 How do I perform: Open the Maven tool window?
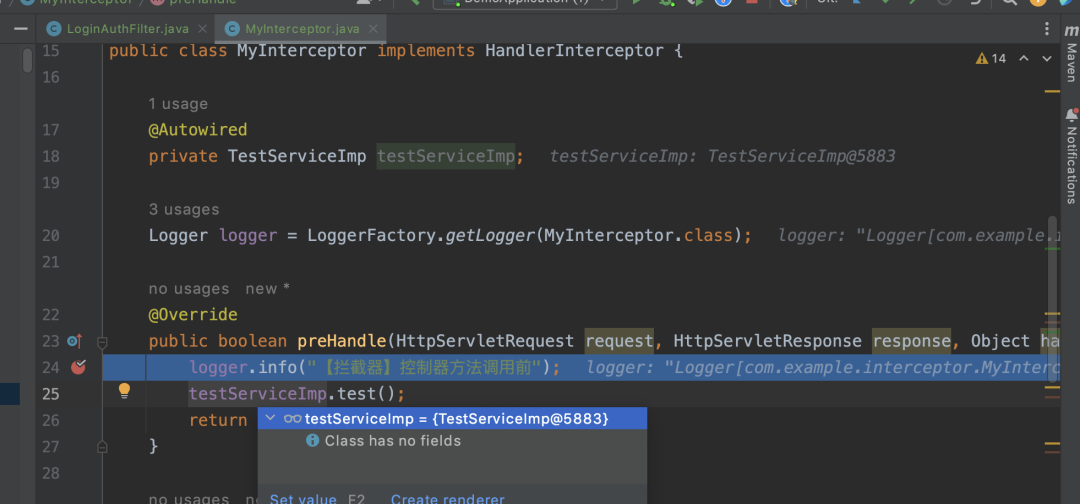coord(1071,54)
